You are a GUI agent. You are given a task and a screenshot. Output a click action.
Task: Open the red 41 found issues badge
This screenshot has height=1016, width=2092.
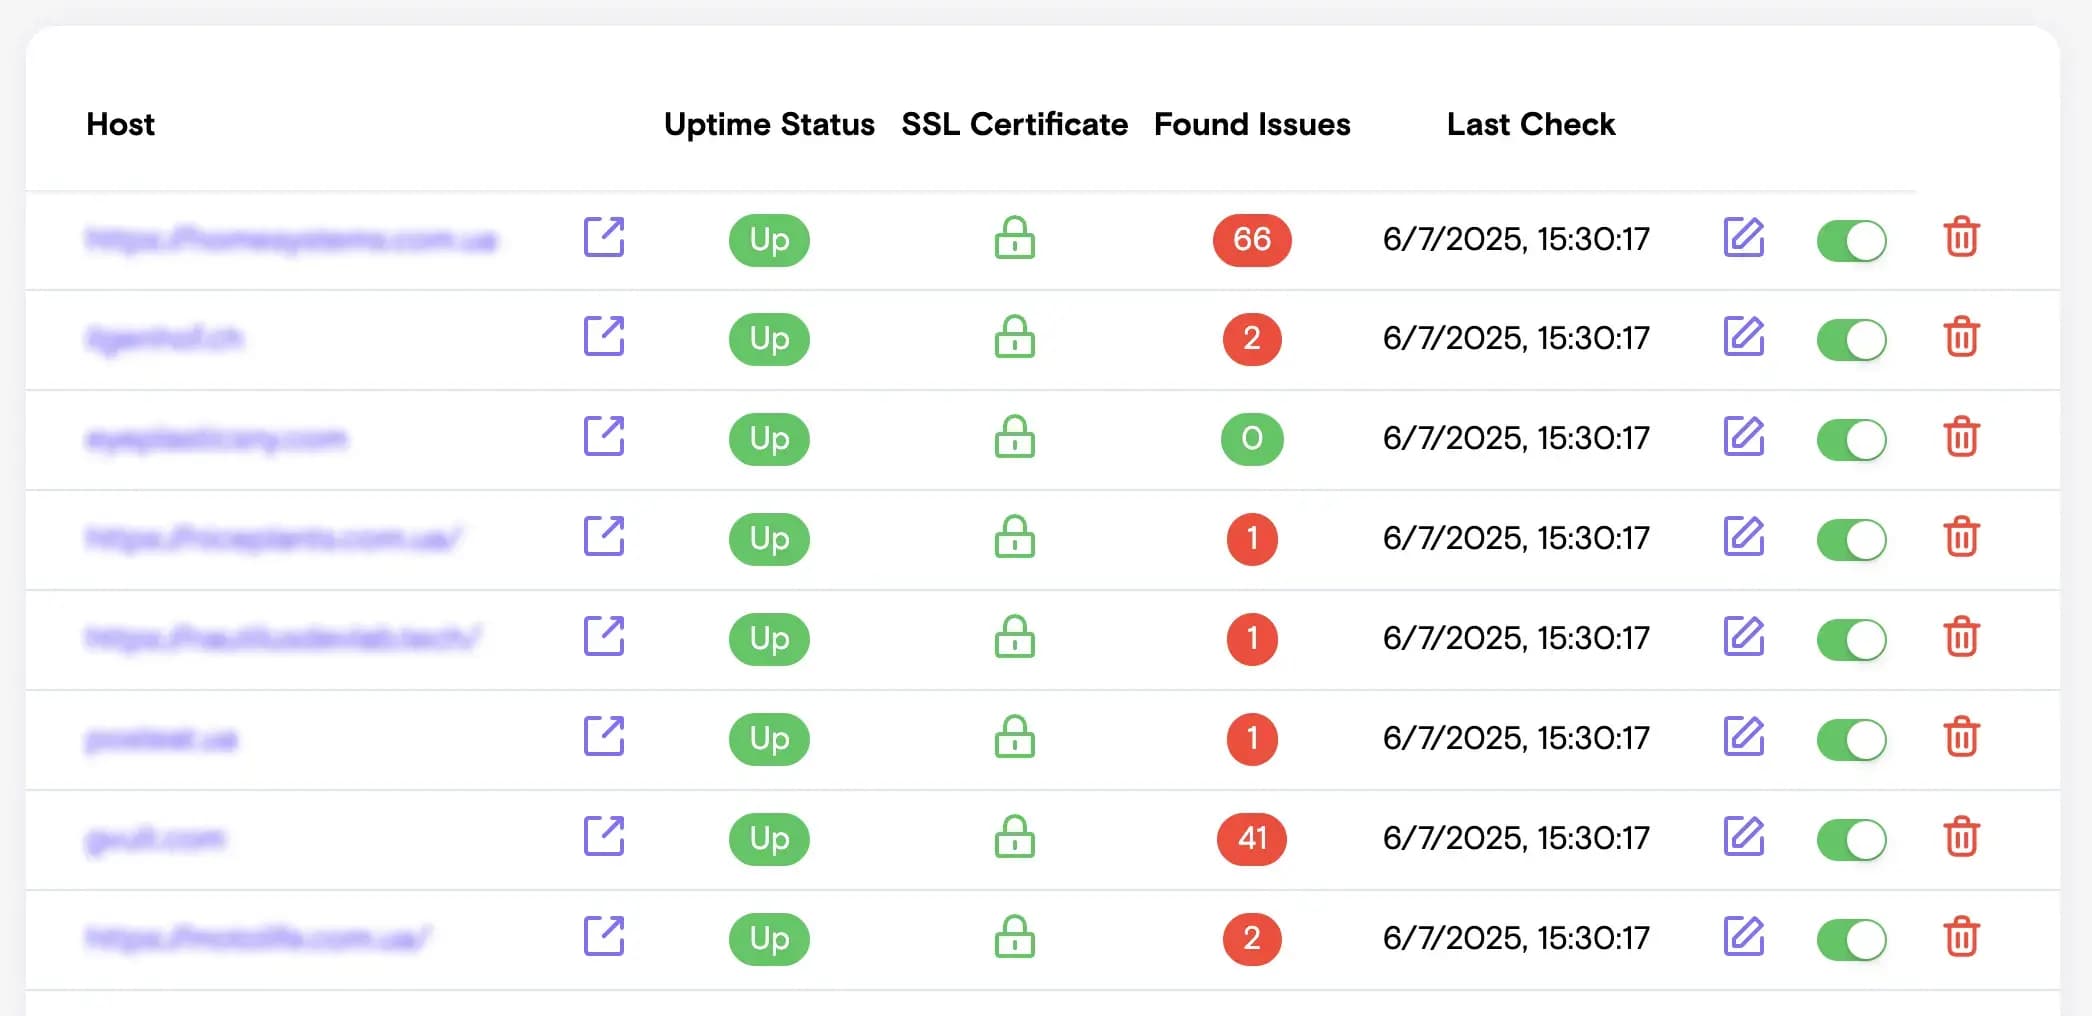tap(1252, 839)
